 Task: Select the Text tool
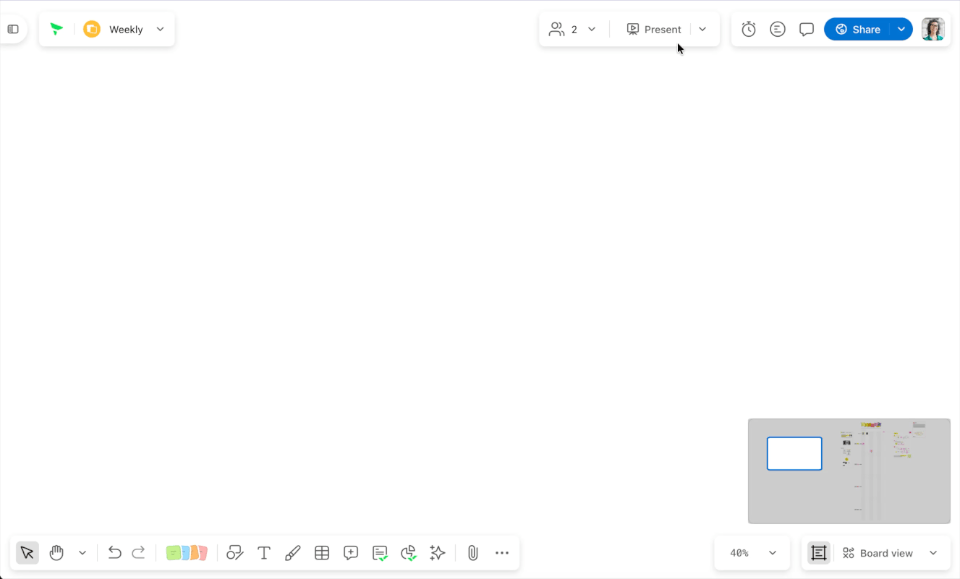pyautogui.click(x=264, y=553)
